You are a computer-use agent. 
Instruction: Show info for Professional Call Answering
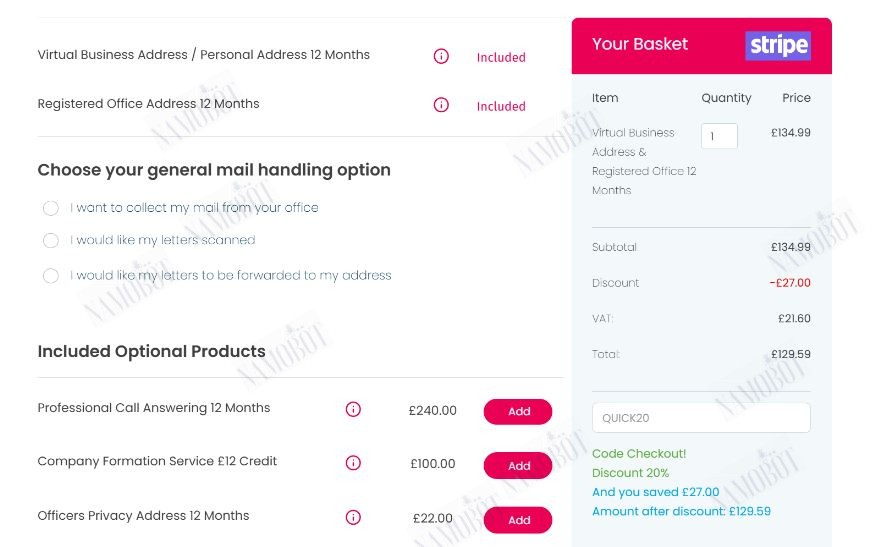coord(353,409)
